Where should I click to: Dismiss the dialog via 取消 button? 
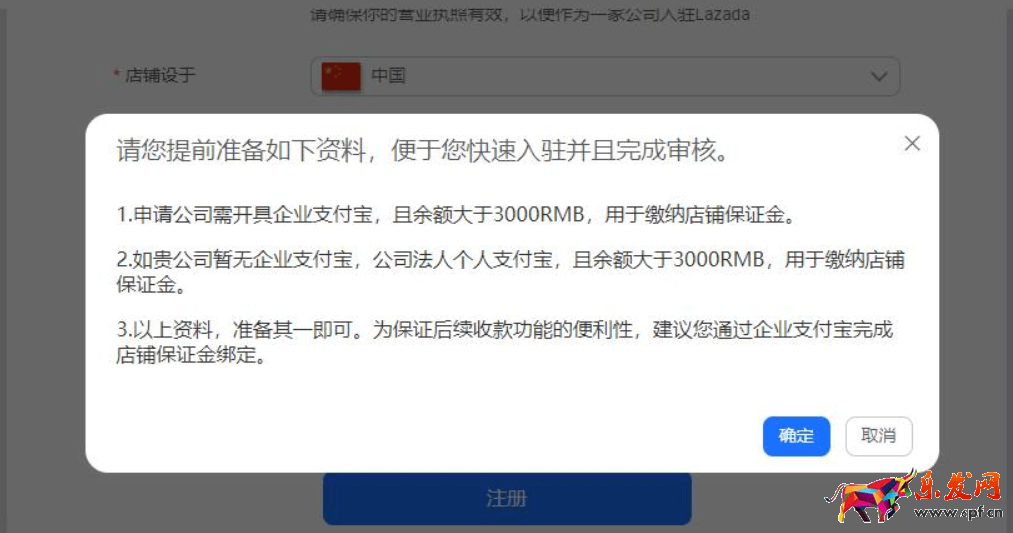click(x=879, y=436)
